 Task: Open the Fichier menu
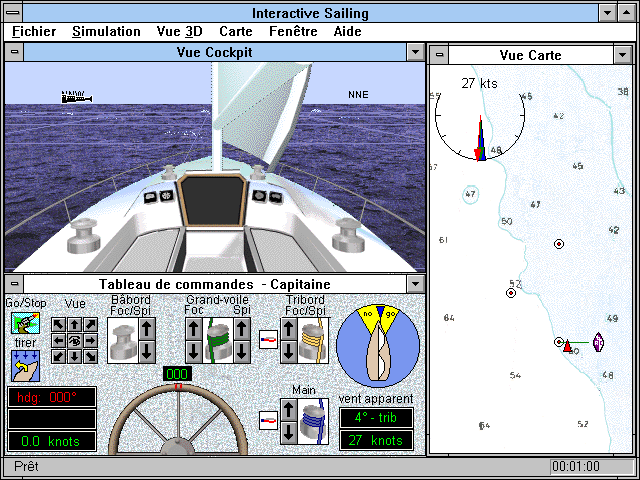click(34, 31)
